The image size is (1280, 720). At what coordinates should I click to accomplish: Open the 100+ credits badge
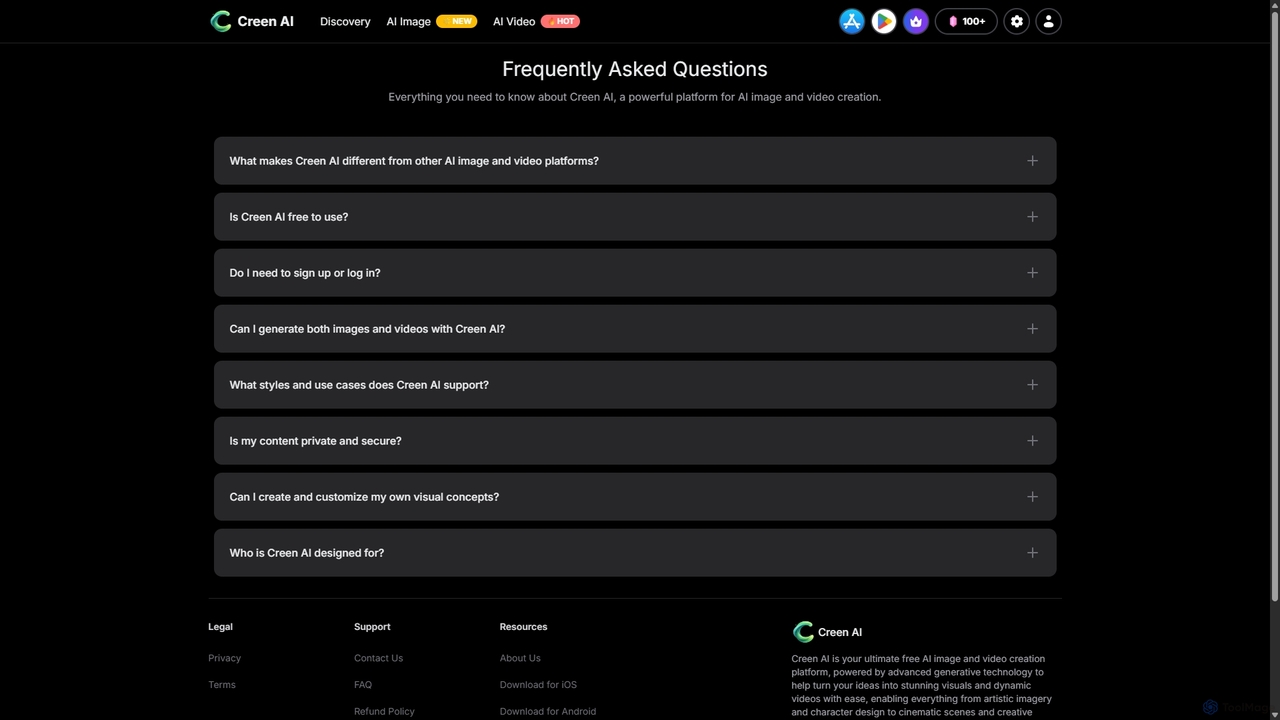click(x=966, y=21)
